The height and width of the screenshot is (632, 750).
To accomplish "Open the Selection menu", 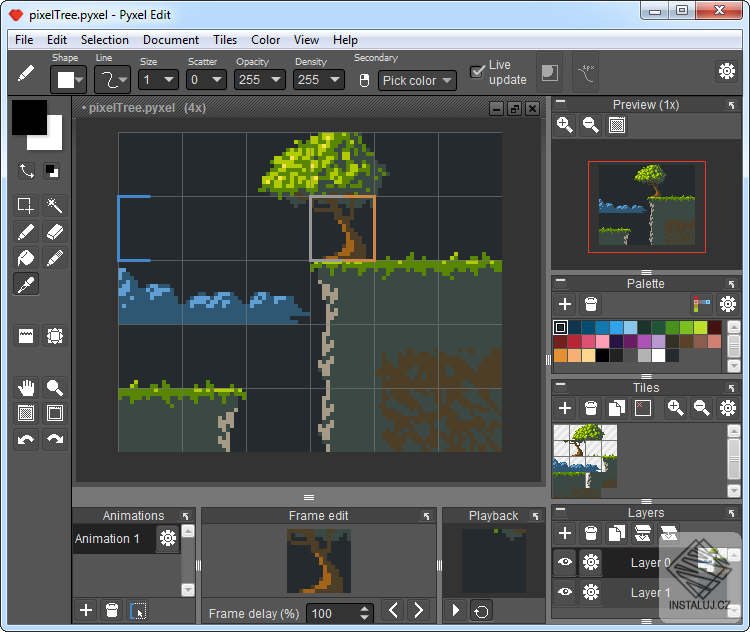I will tap(105, 40).
